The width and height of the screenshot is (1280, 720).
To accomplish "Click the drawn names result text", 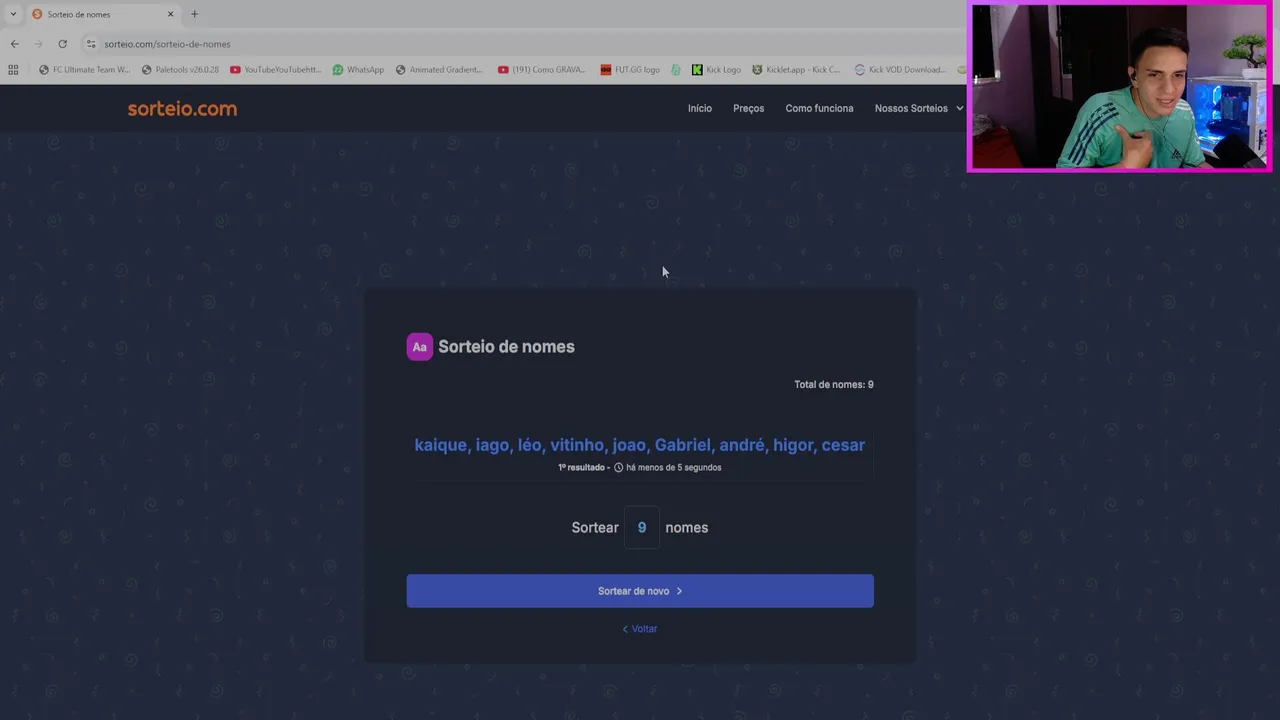I will pyautogui.click(x=640, y=445).
